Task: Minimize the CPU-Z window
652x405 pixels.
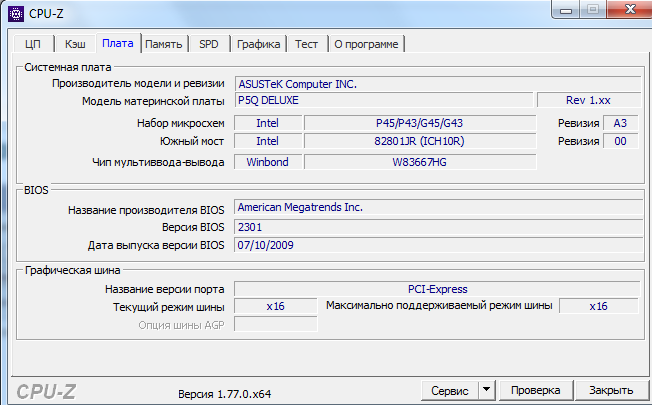Action: (566, 10)
